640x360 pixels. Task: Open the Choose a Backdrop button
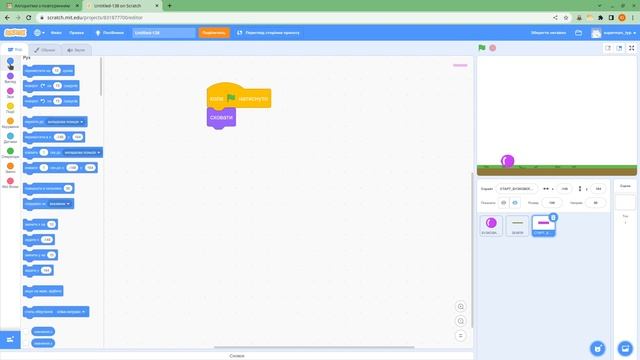pyautogui.click(x=625, y=349)
